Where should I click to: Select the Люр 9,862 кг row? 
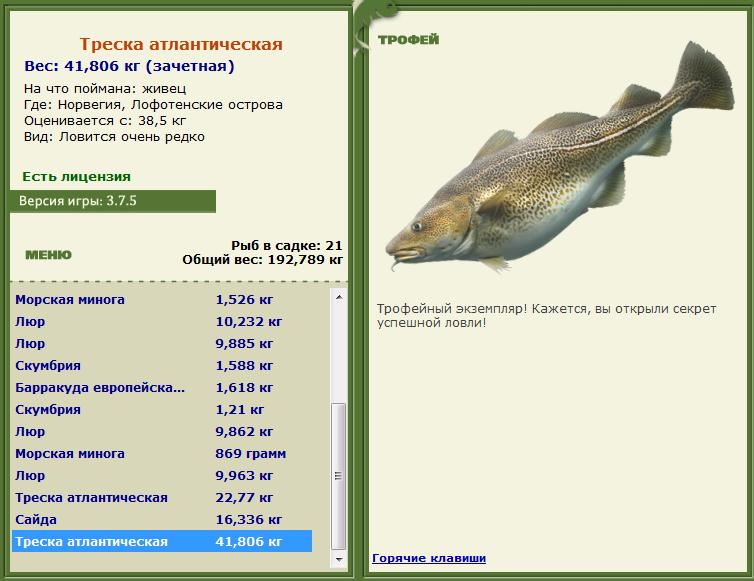coord(162,431)
